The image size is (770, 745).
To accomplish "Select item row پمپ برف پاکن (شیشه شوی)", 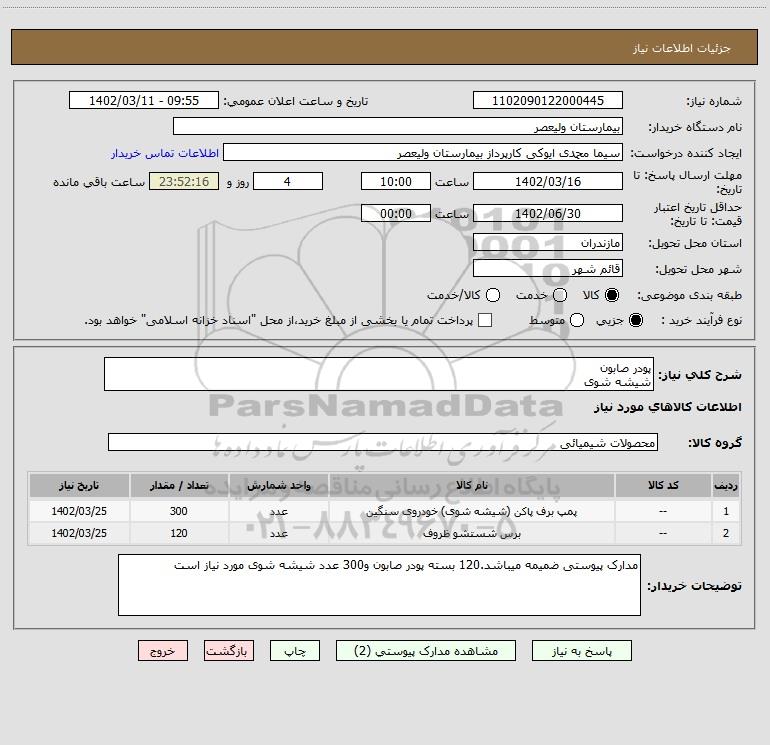I will click(385, 511).
